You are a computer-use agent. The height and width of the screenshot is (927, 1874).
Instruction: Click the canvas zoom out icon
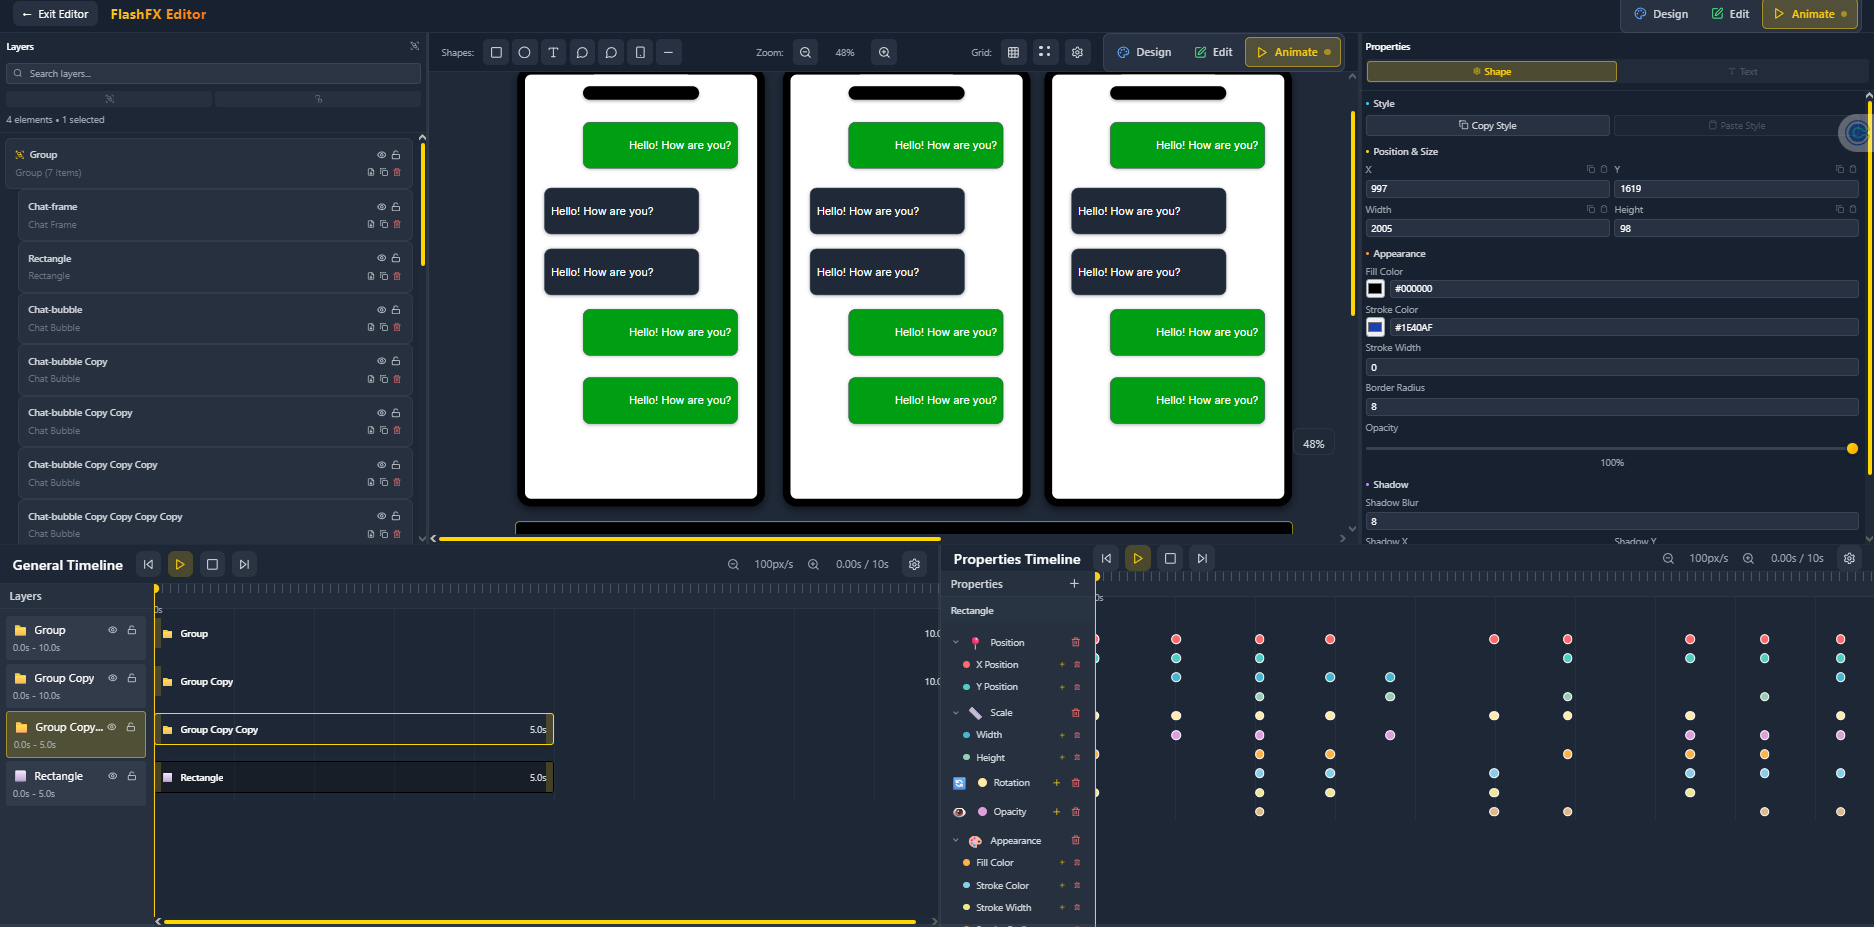805,52
